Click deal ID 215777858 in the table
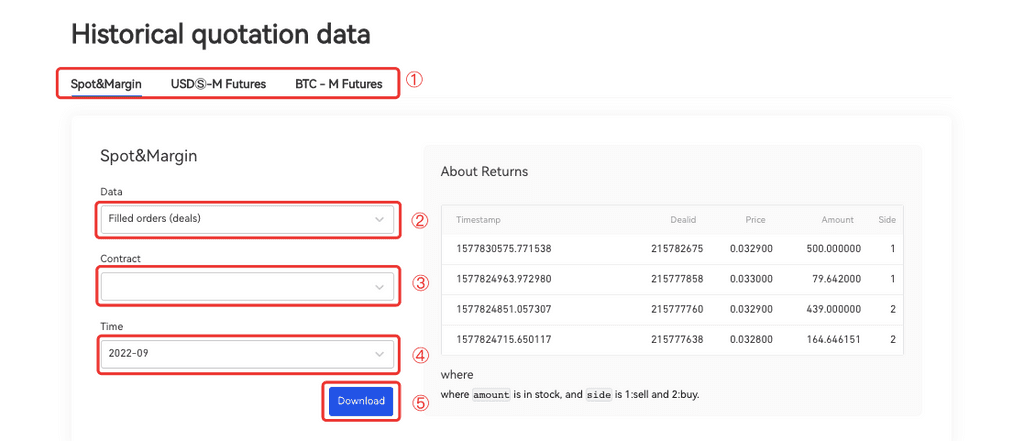Viewport: 1024px width, 441px height. [x=677, y=279]
